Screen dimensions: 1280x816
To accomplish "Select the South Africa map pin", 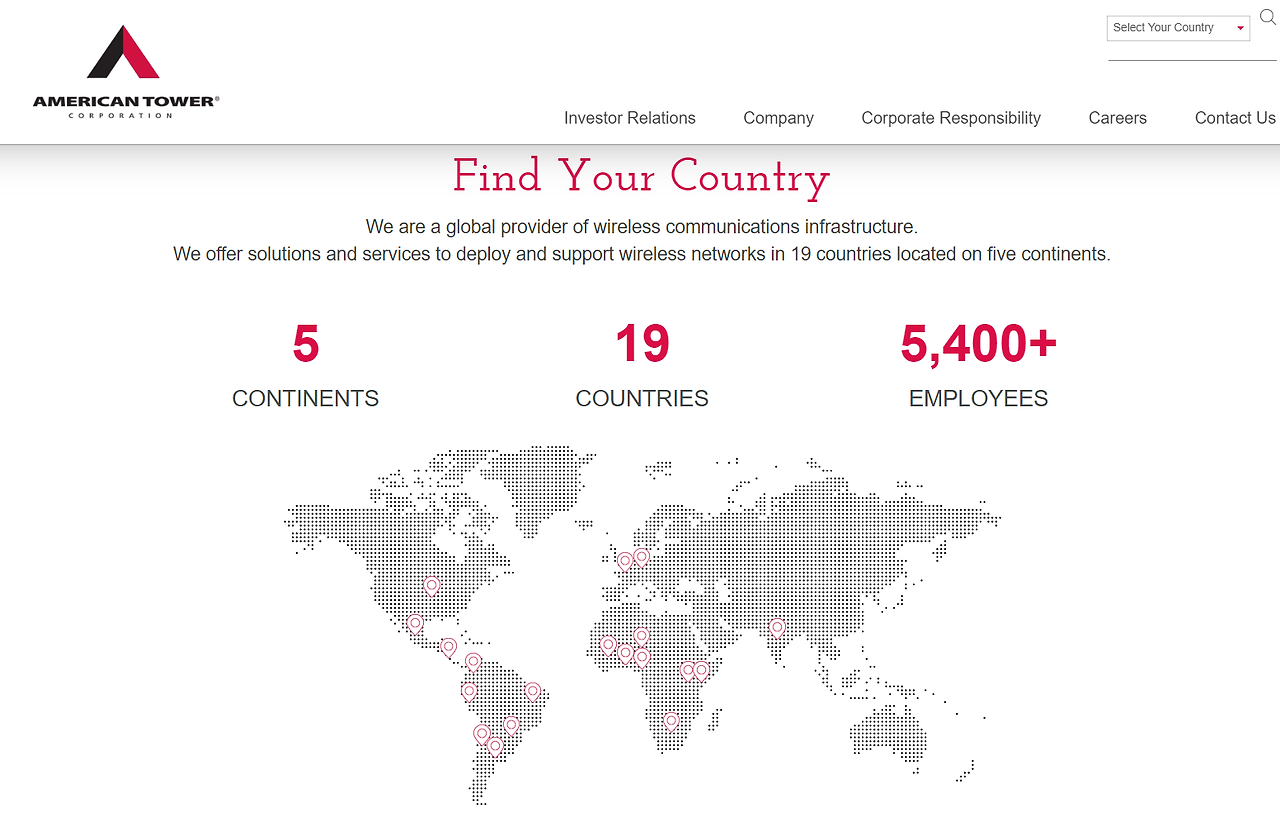I will [x=671, y=720].
